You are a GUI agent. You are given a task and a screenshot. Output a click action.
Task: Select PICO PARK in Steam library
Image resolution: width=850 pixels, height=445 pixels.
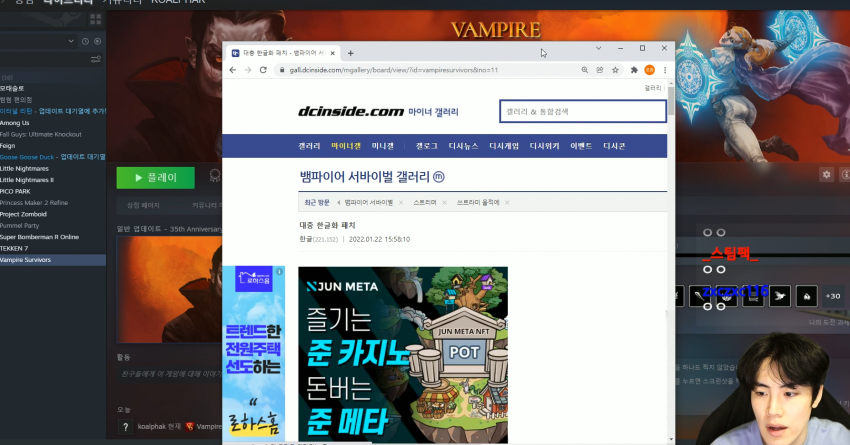point(15,191)
